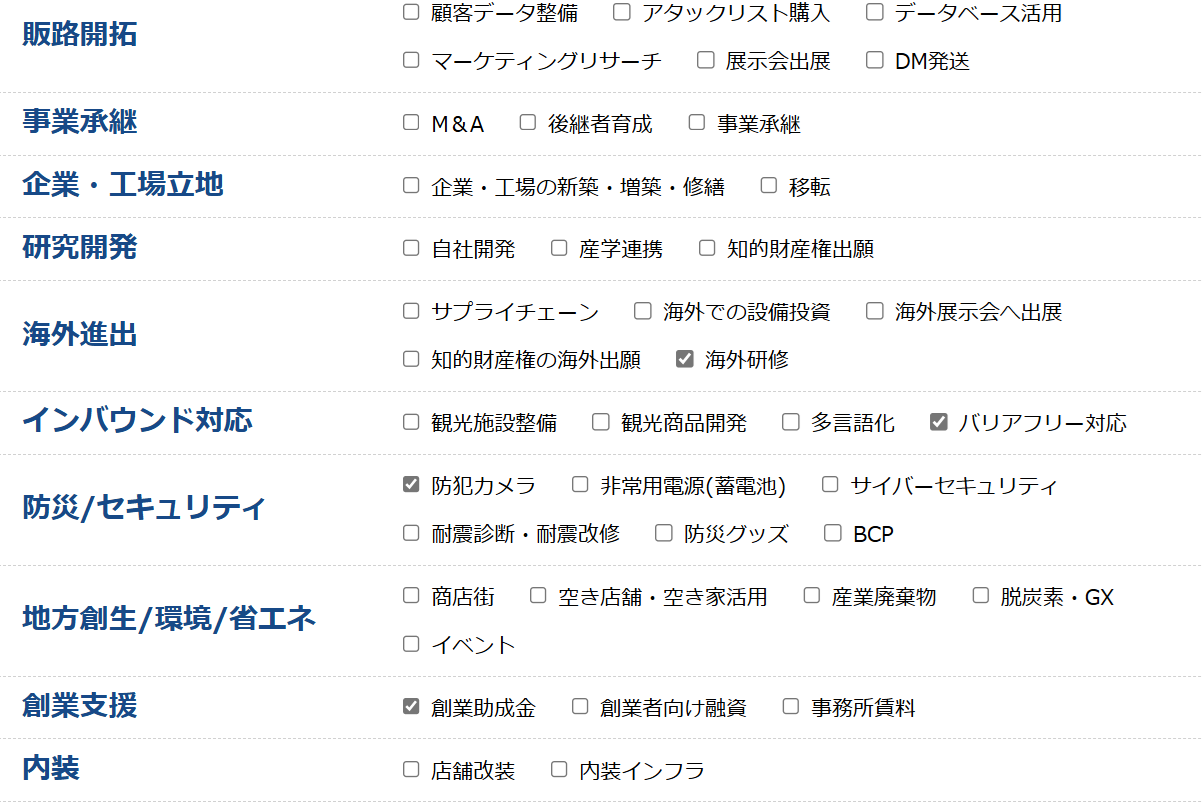Uncheck the バリアフリー対応 checkbox
1203x812 pixels.
(x=938, y=422)
